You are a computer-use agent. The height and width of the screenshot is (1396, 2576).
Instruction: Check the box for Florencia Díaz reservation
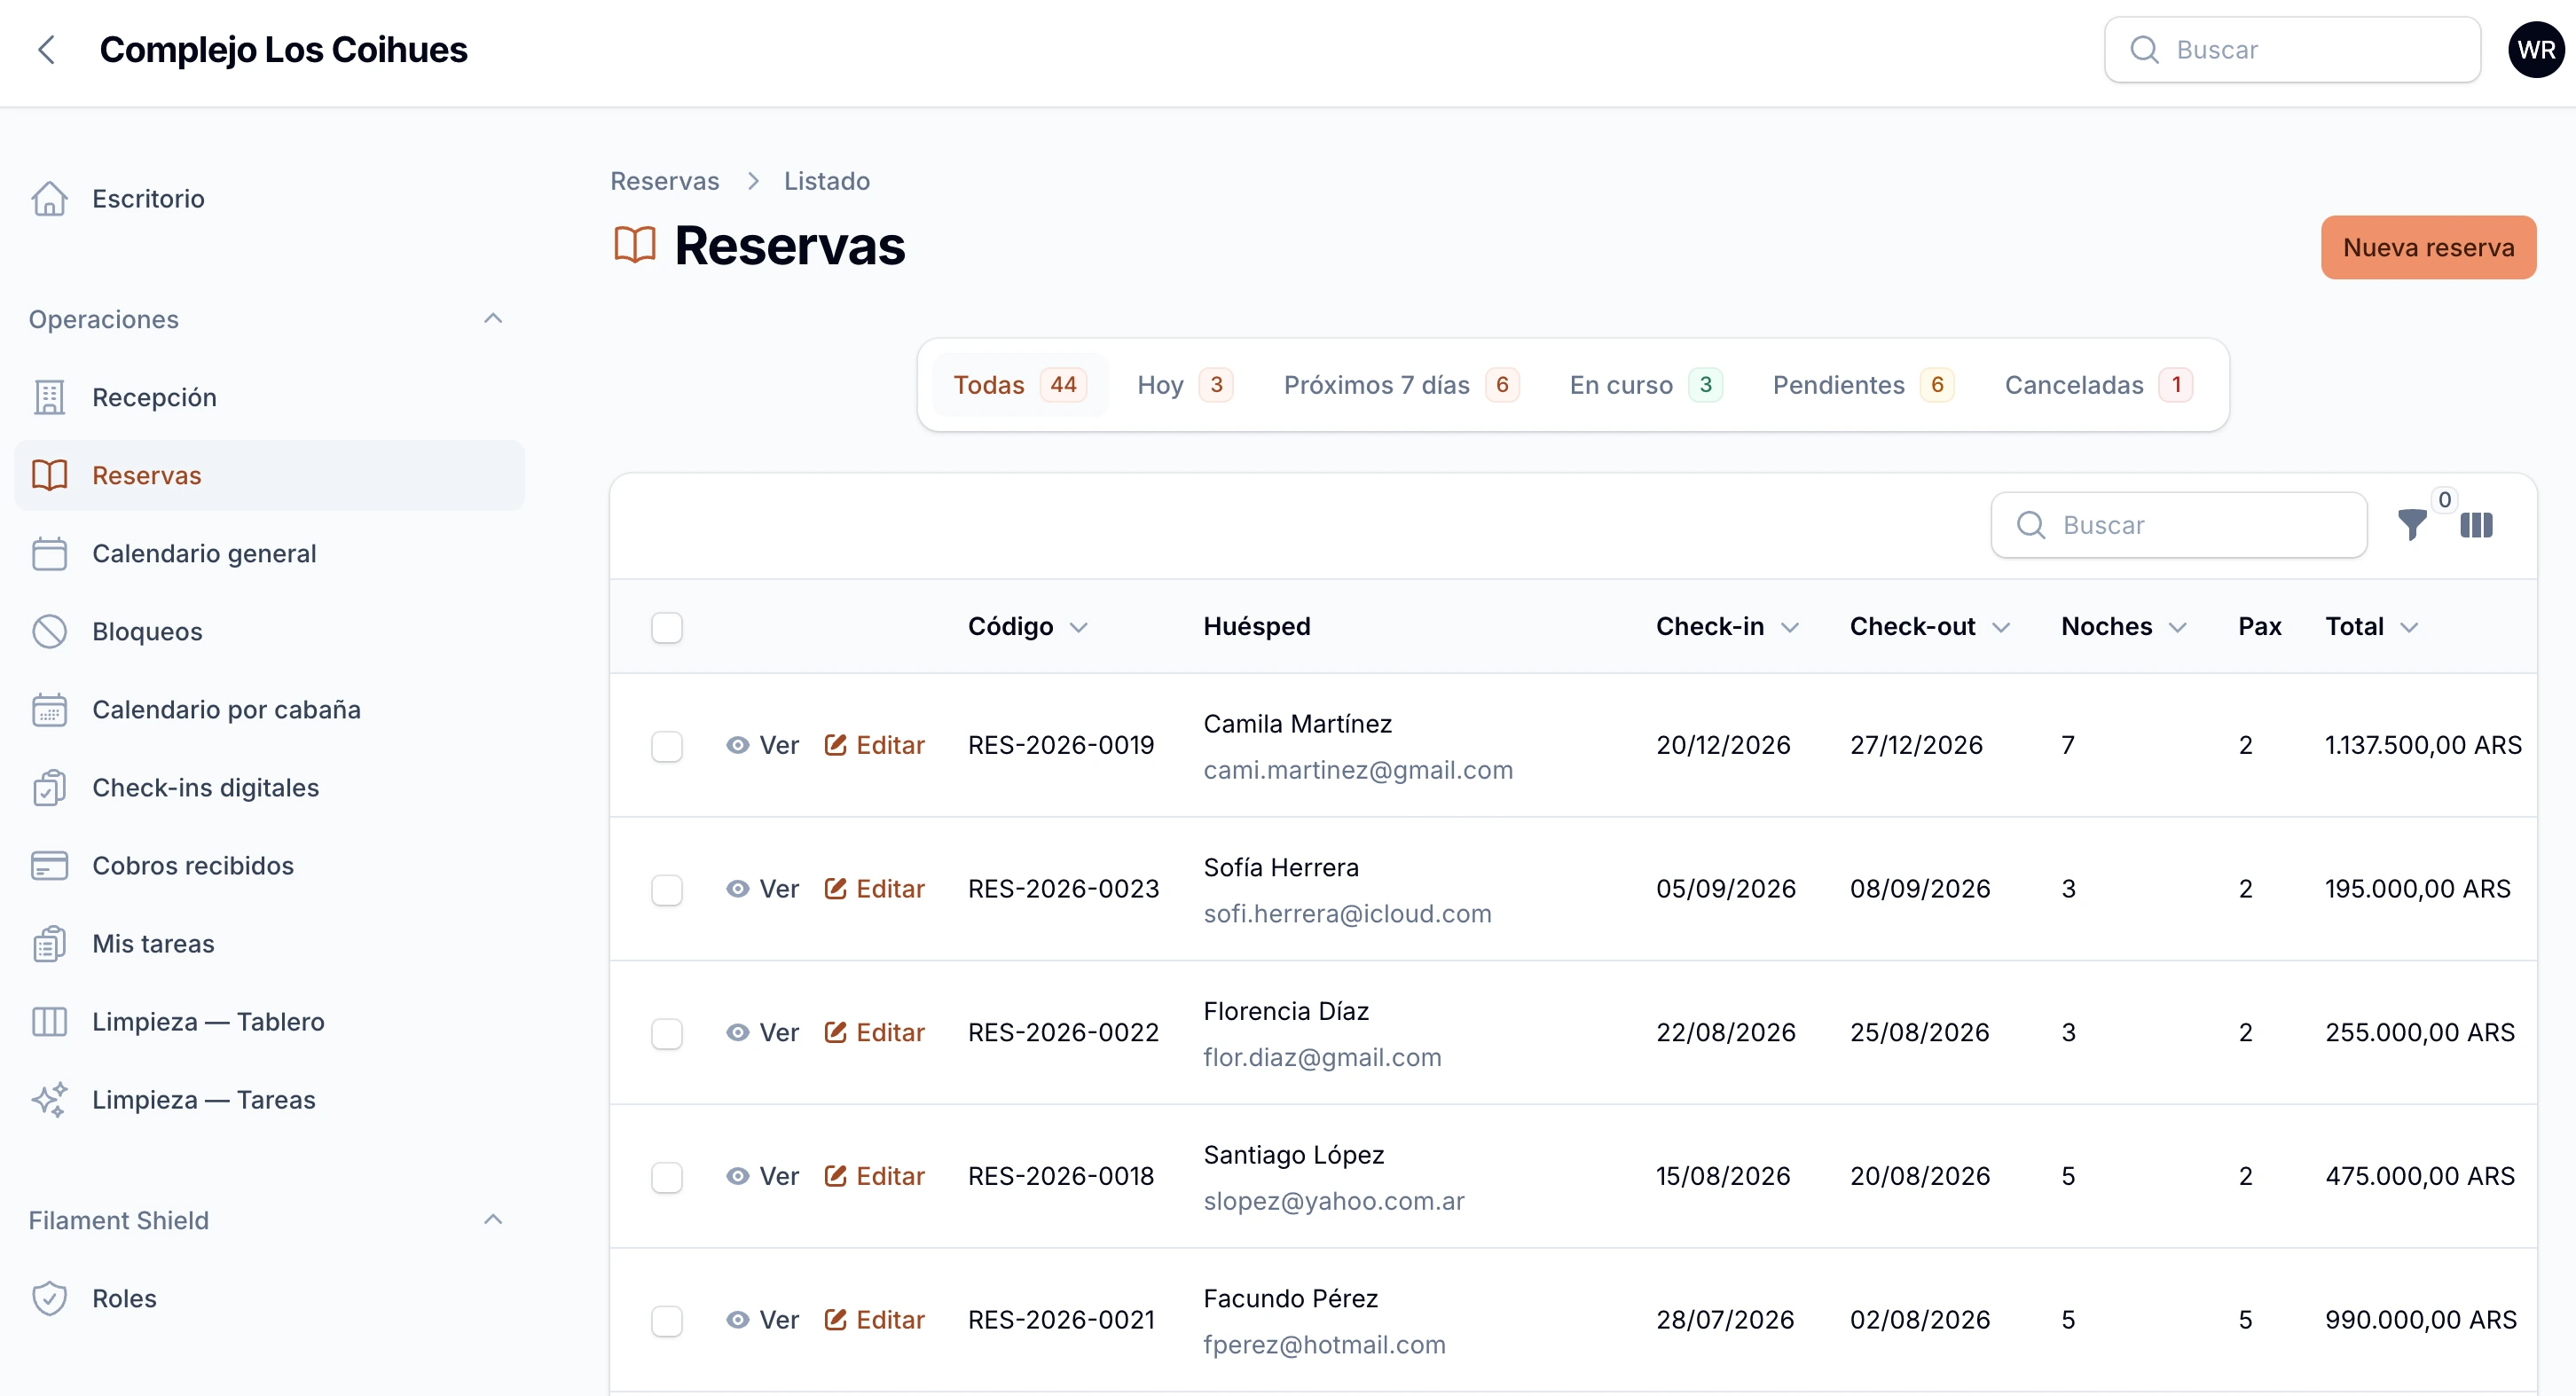pyautogui.click(x=667, y=1033)
